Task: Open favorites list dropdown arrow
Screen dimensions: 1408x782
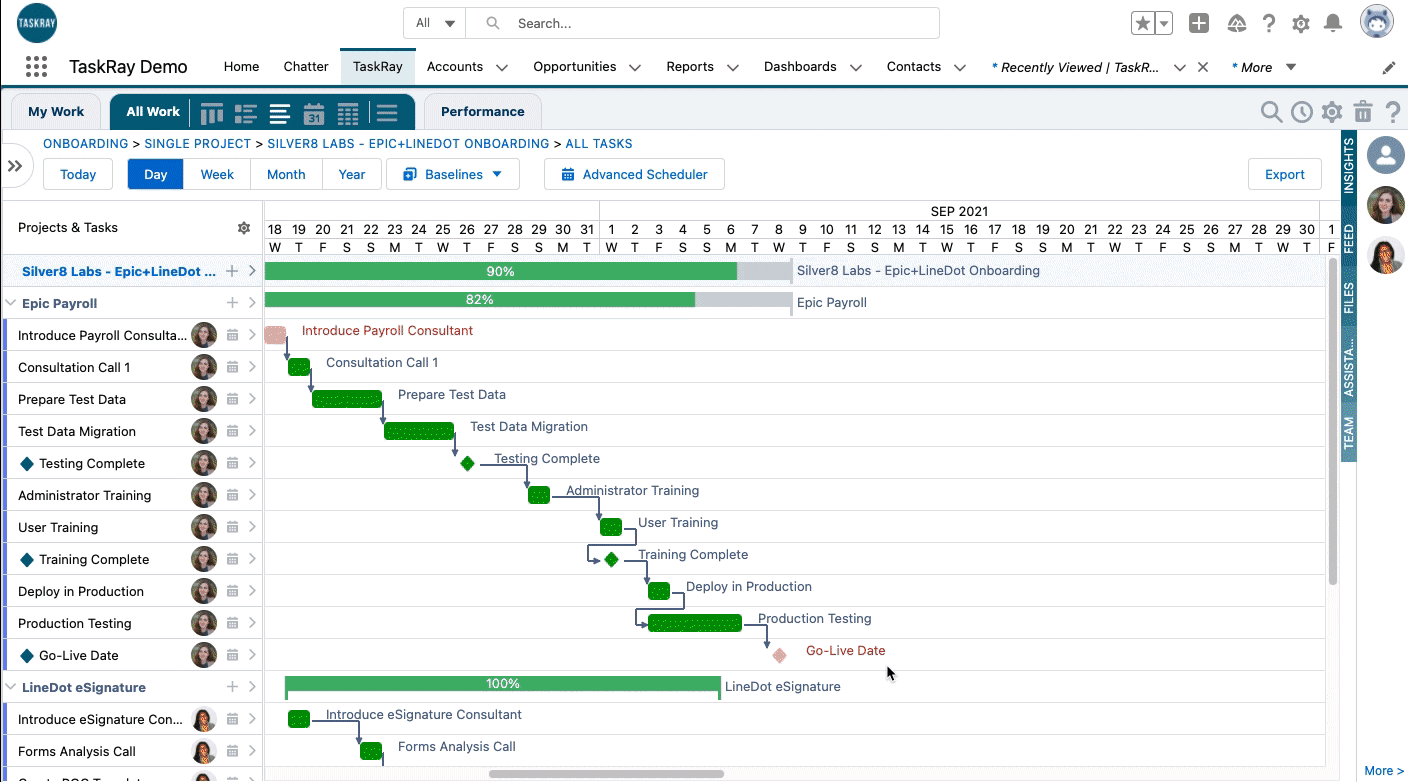Action: pyautogui.click(x=1164, y=23)
